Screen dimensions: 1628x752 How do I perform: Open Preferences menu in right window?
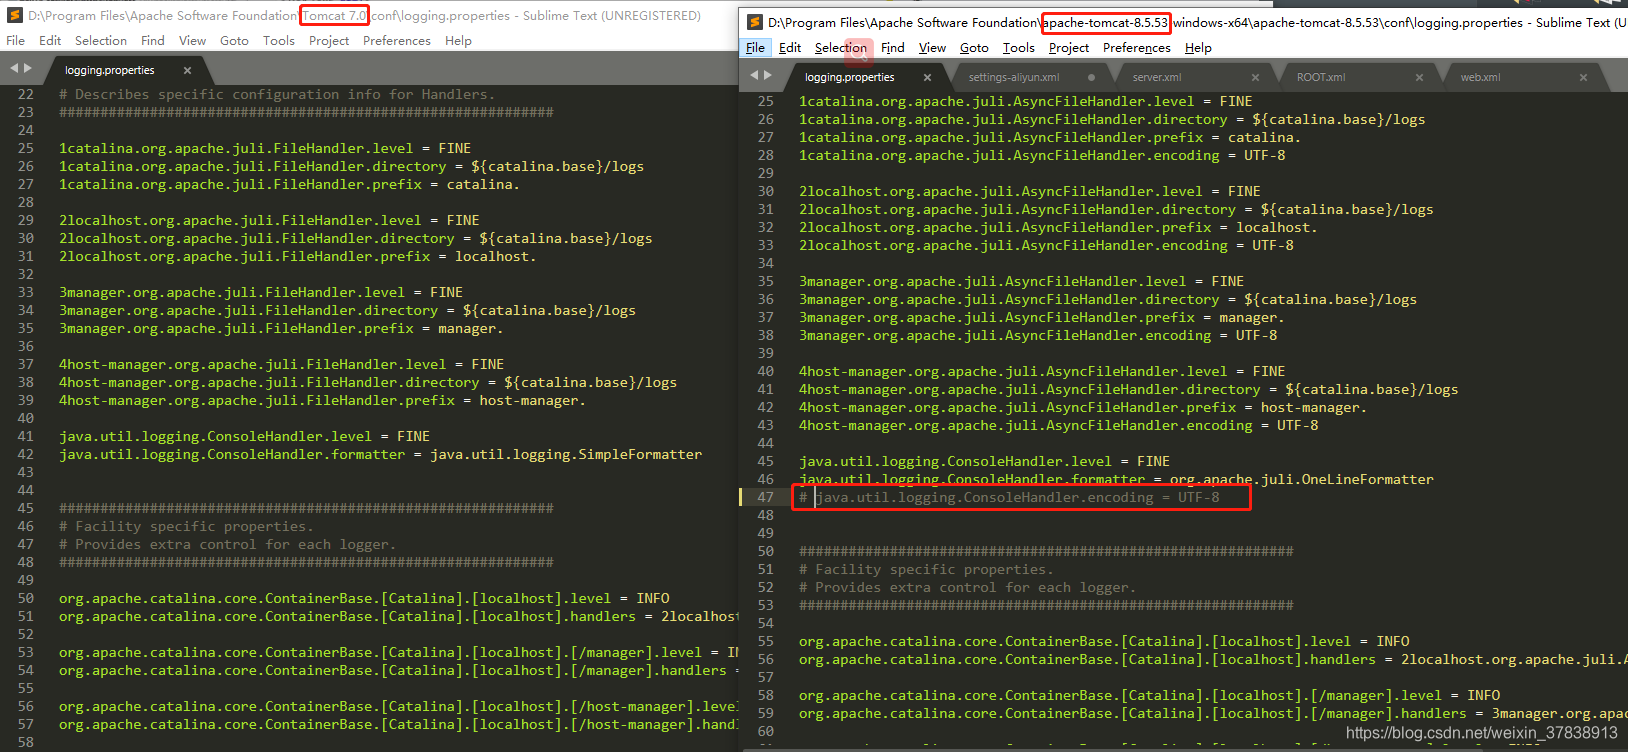coord(1137,48)
